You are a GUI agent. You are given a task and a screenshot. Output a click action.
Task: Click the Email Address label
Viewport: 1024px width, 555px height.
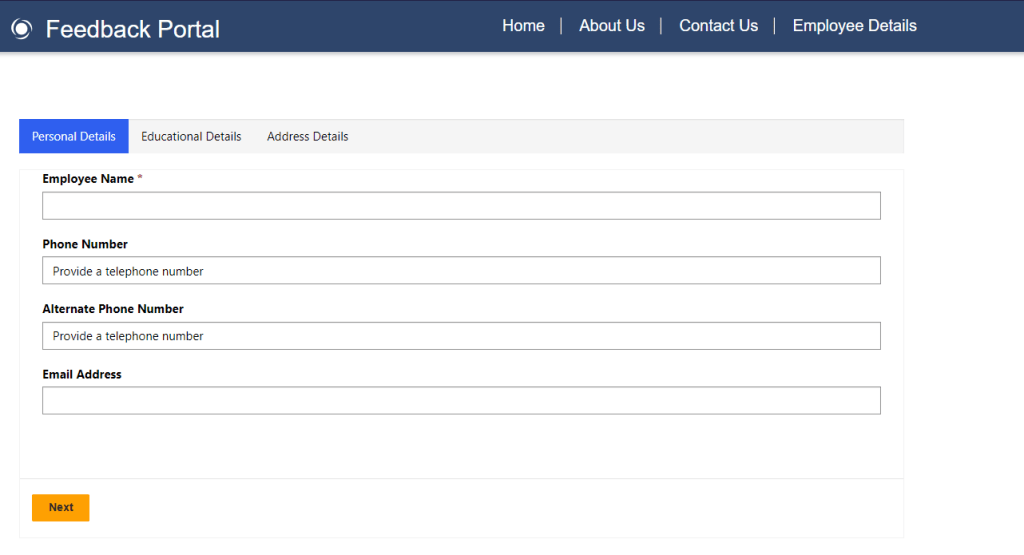(82, 374)
